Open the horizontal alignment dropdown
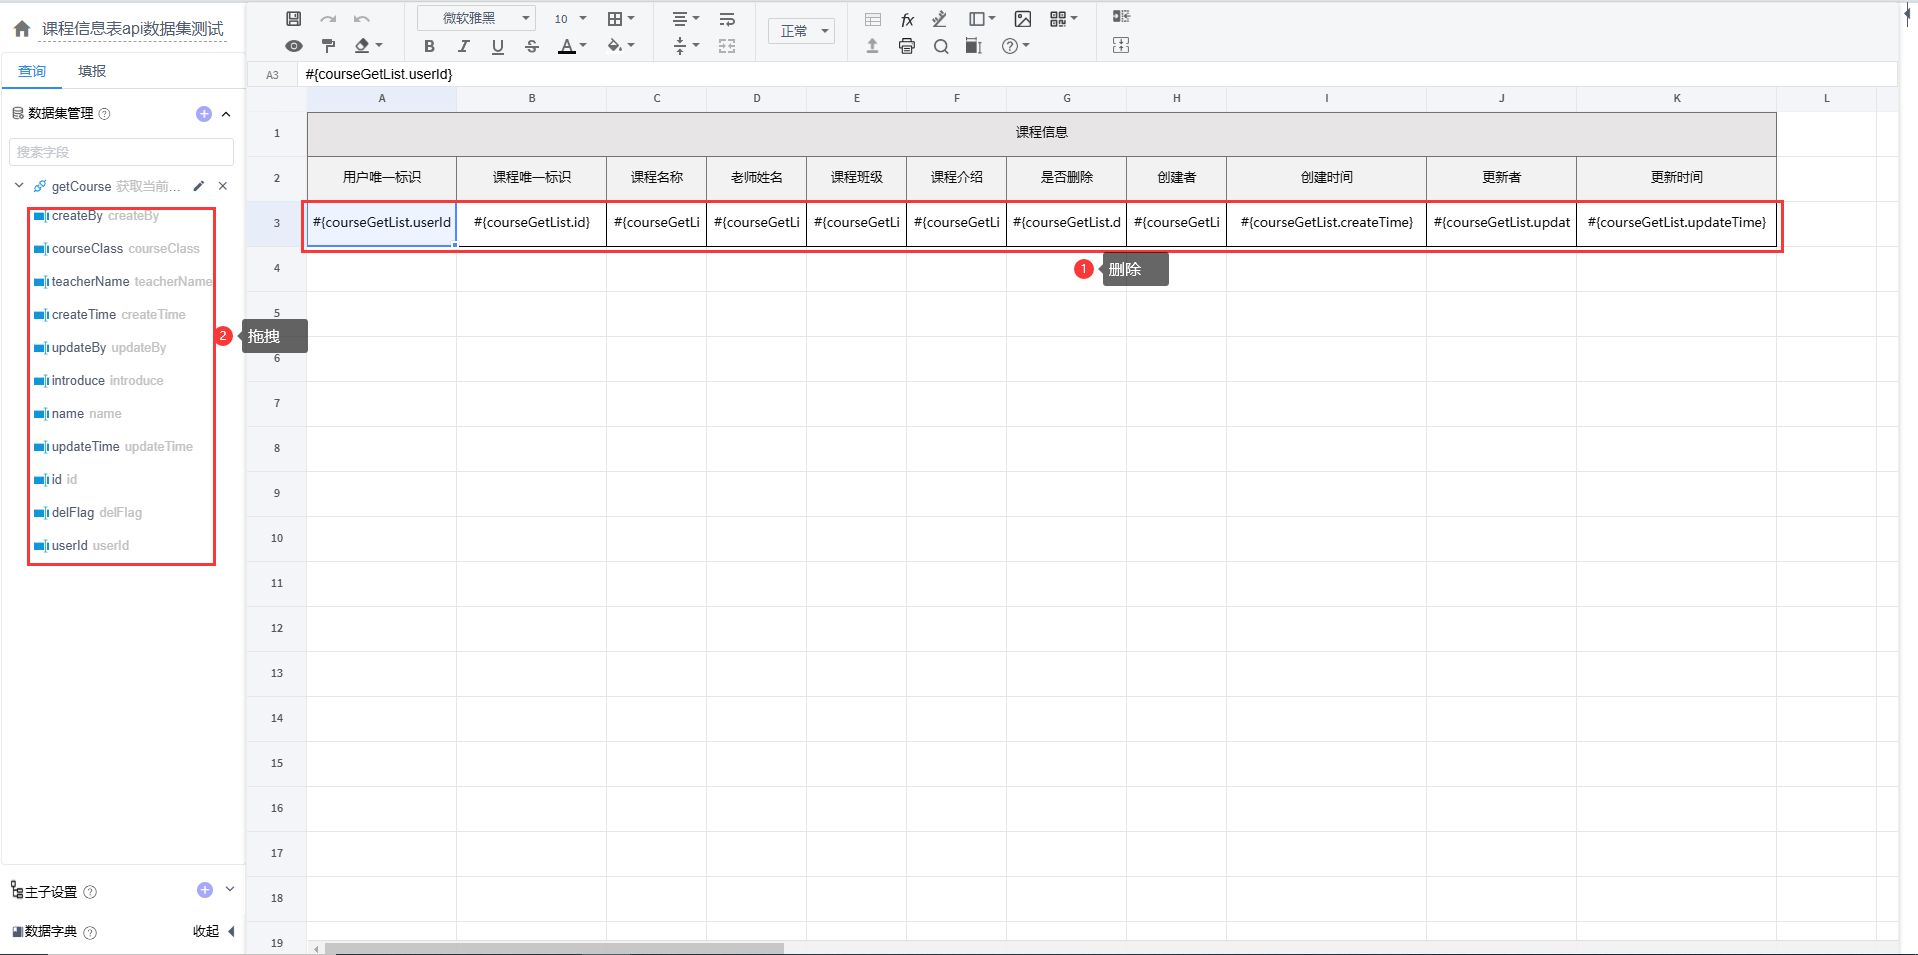 pos(685,19)
